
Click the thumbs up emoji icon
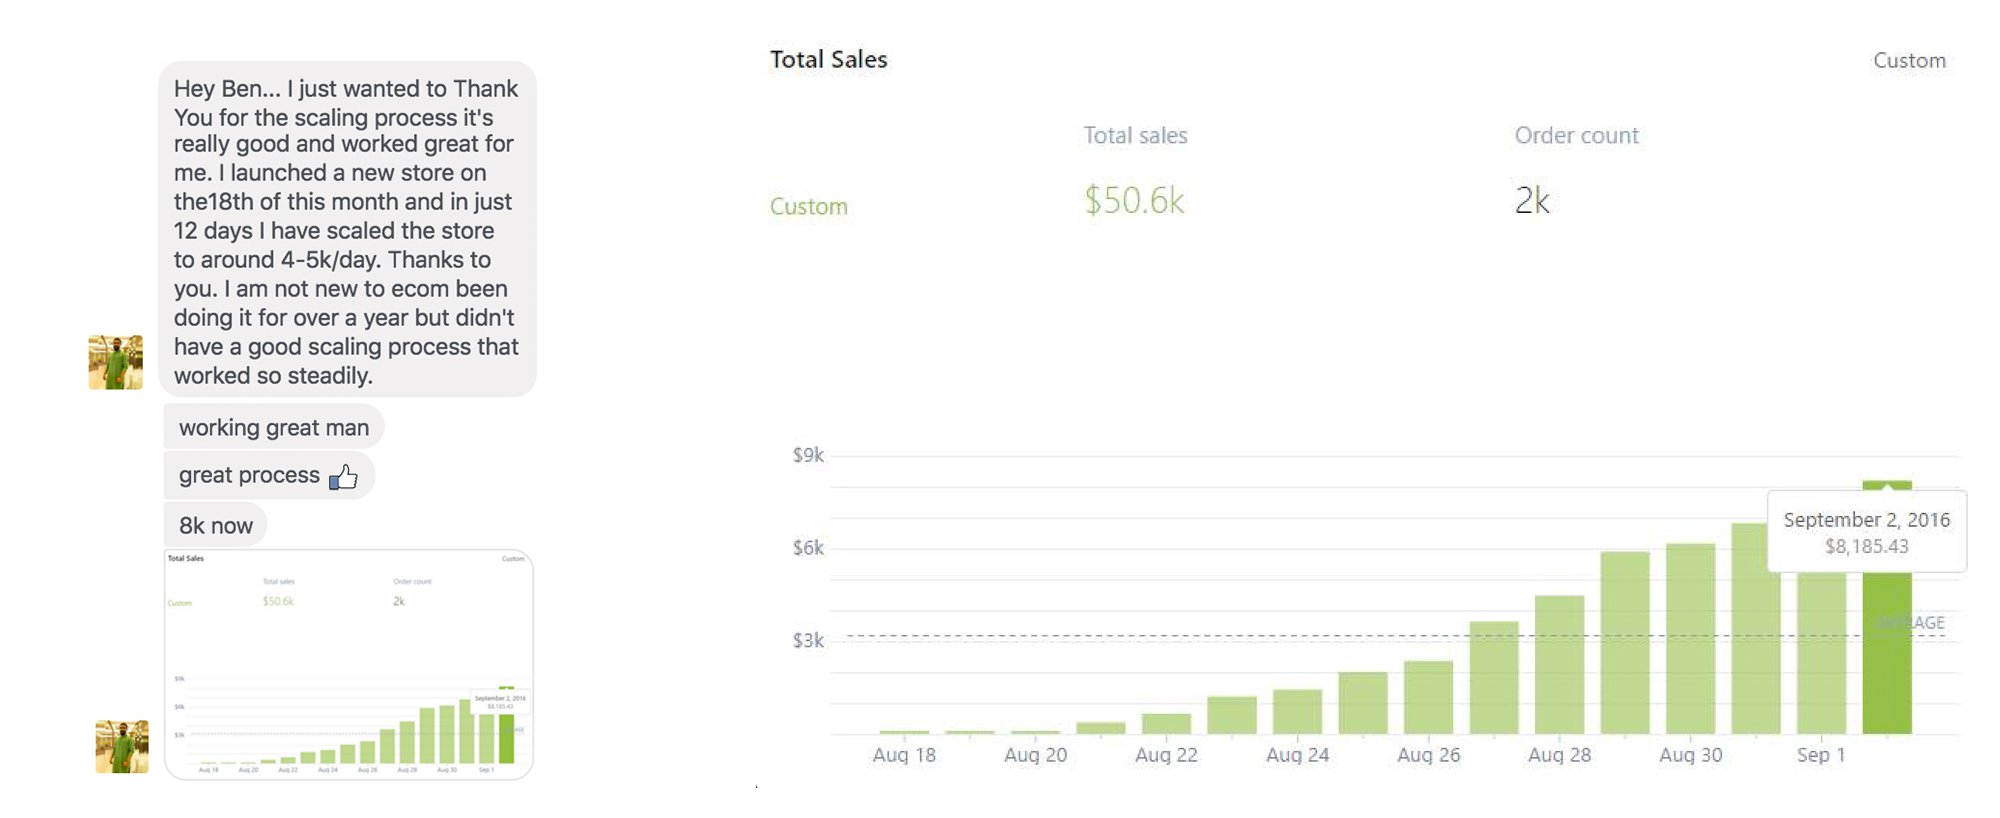343,477
